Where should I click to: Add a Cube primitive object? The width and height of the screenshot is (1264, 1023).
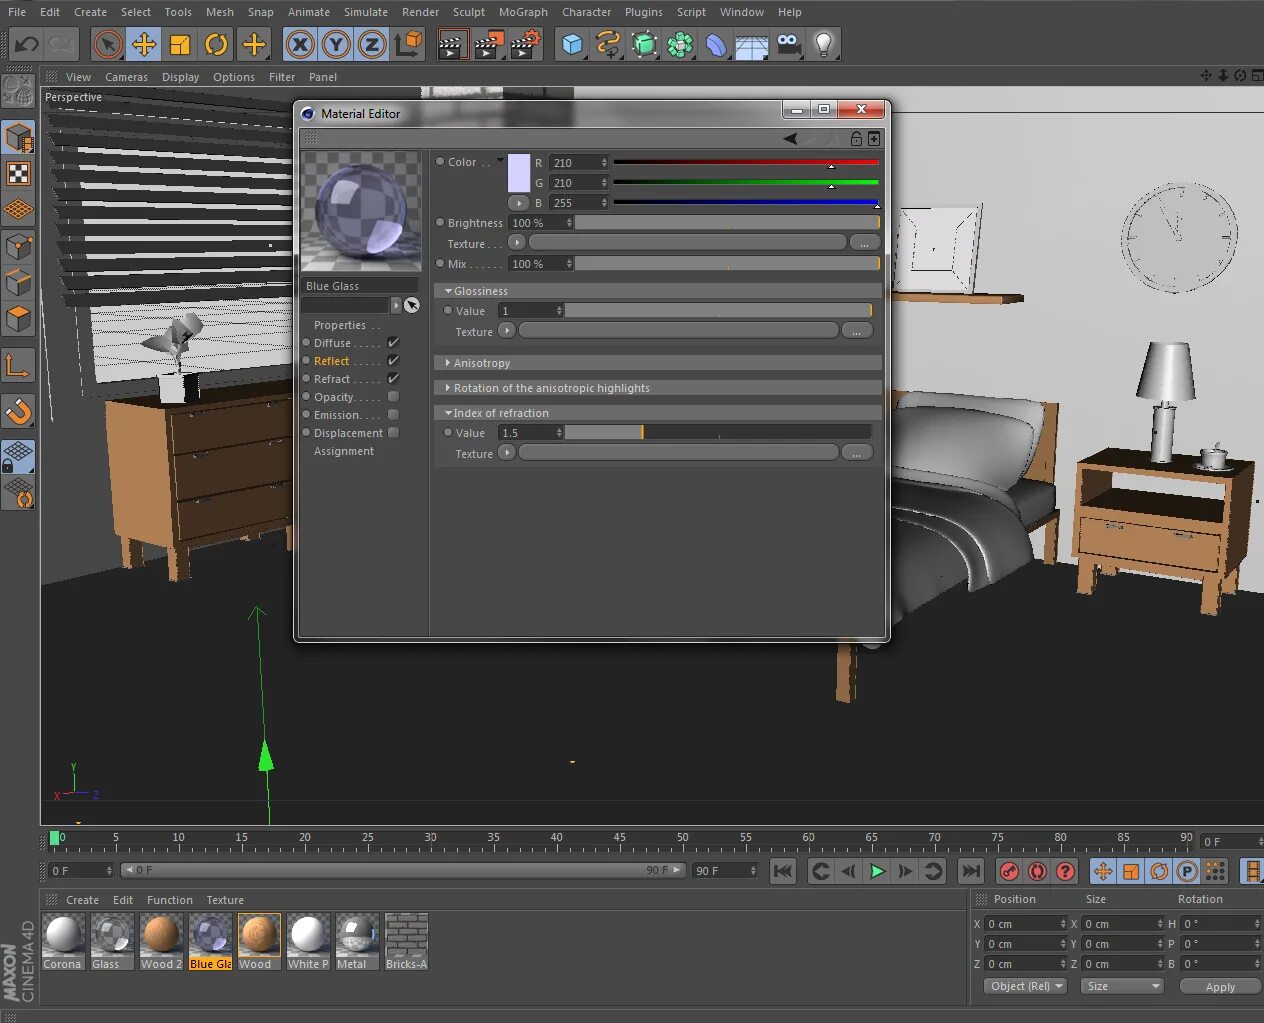572,44
